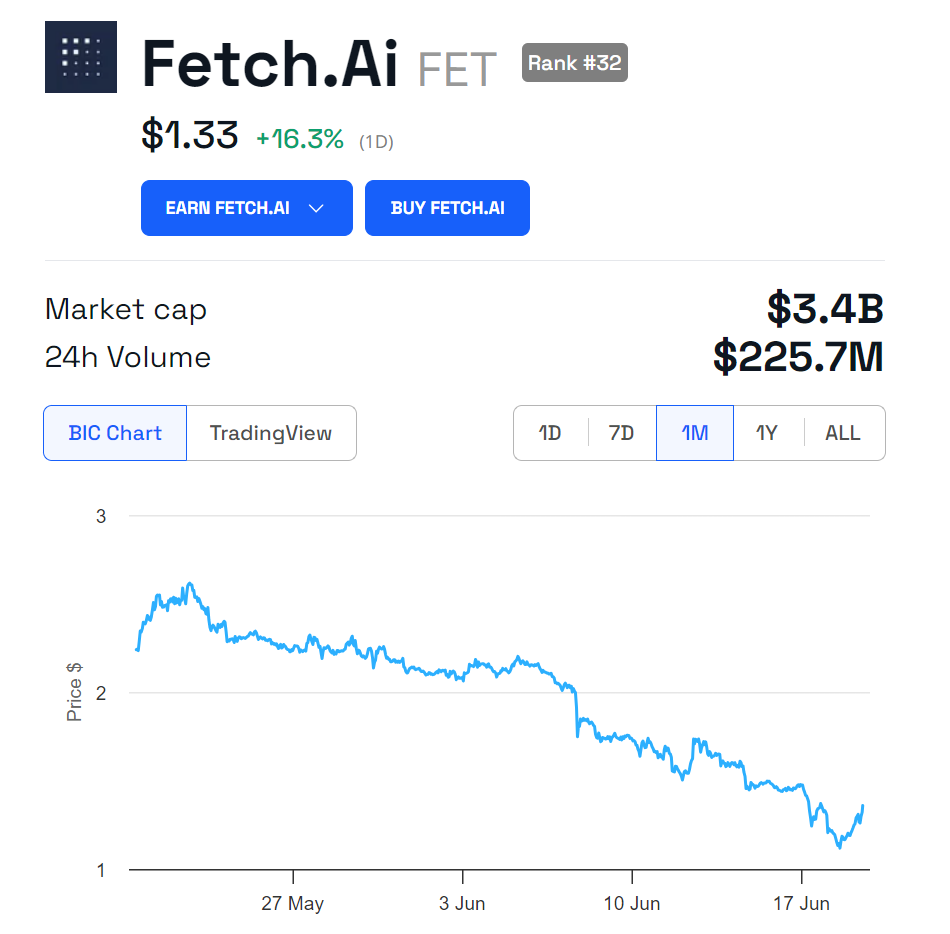Click the 27 May axis label

(x=293, y=903)
